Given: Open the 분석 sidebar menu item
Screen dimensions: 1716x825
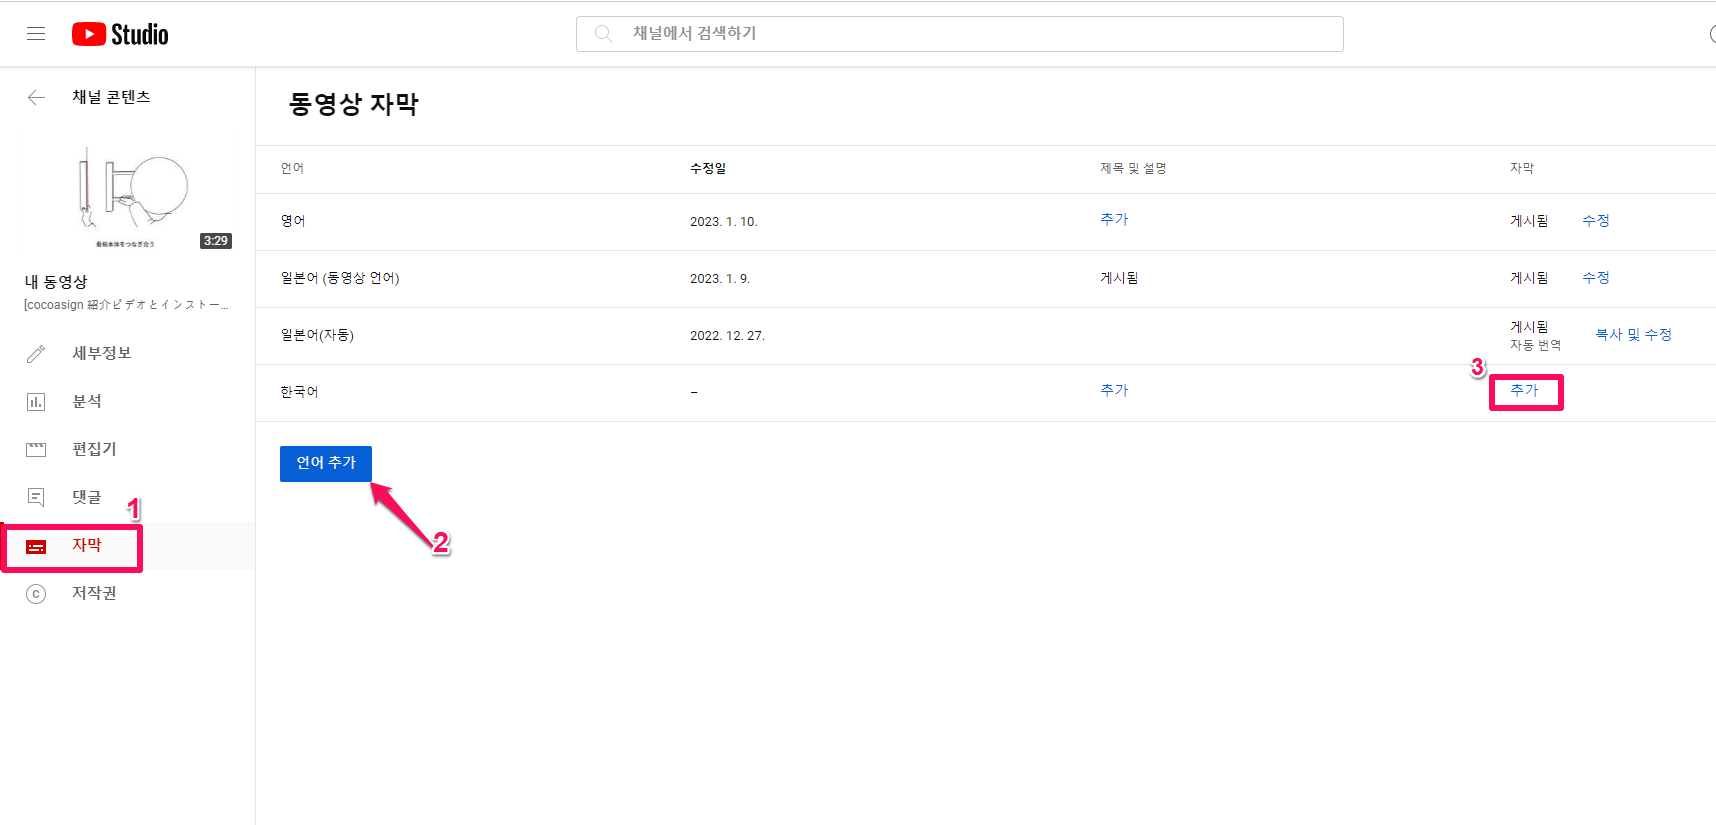Looking at the screenshot, I should click(x=87, y=402).
